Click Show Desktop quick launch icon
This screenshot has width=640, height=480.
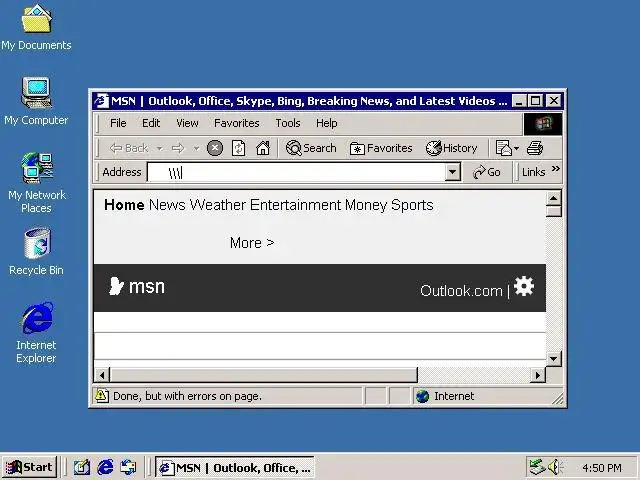pos(82,467)
